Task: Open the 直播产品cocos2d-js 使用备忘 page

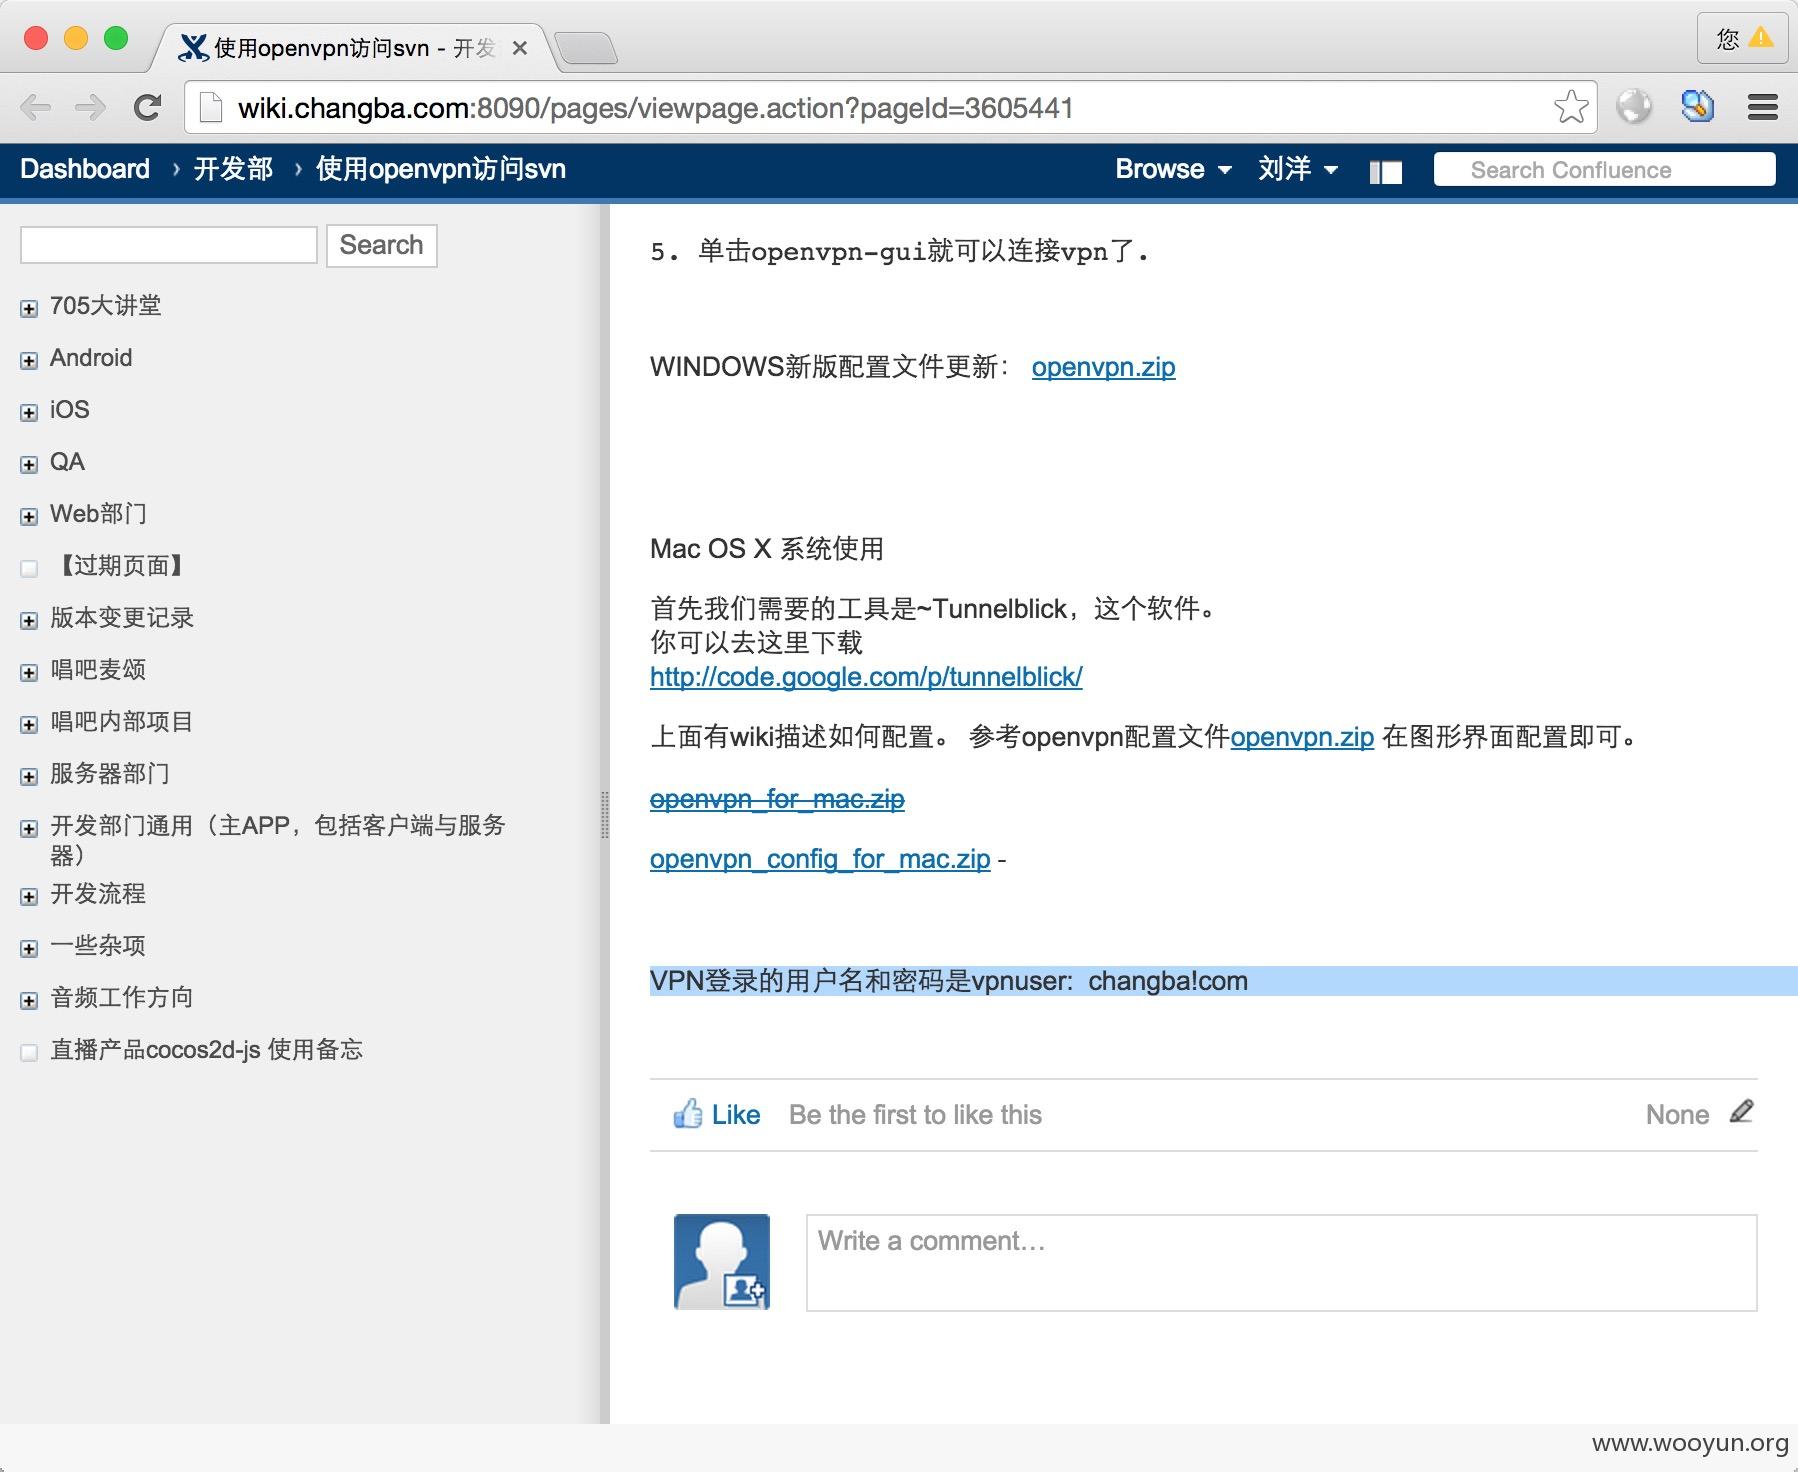Action: click(x=206, y=1050)
